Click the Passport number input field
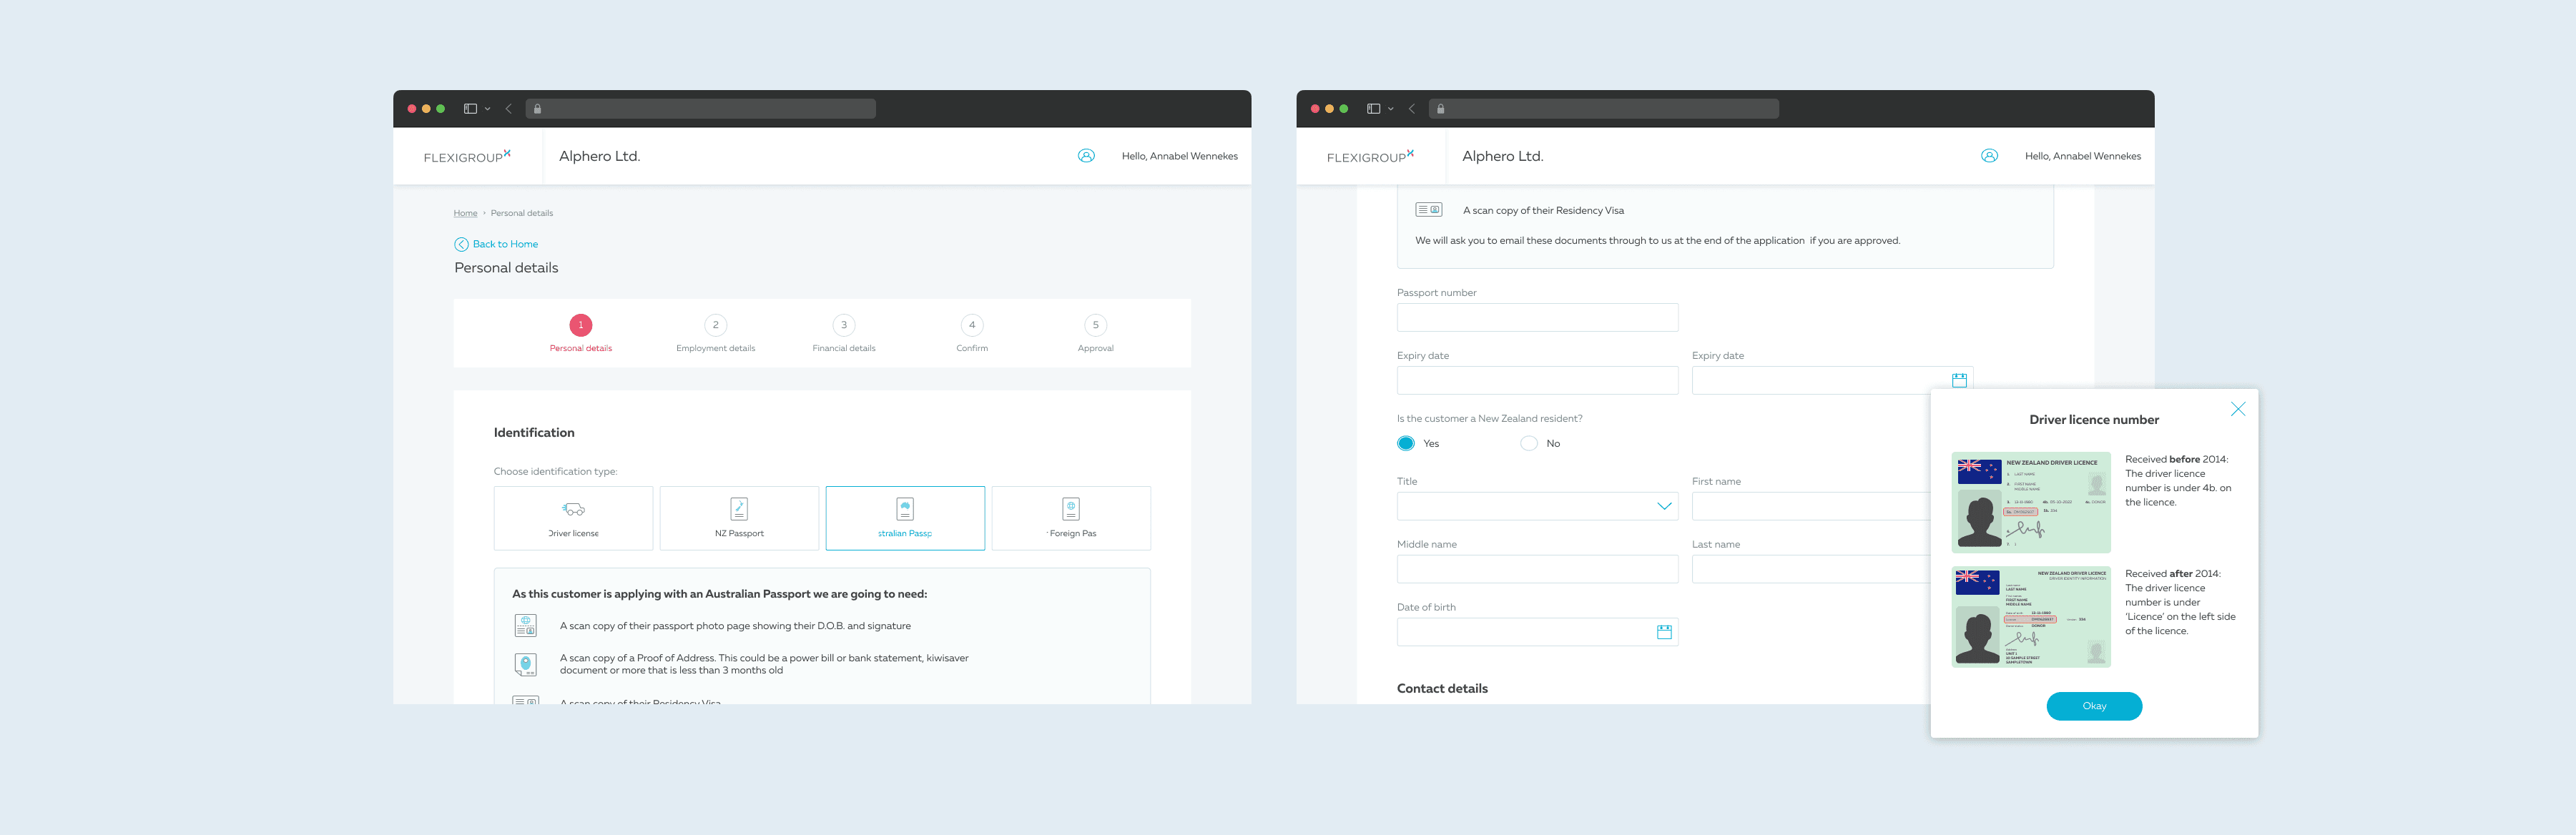2576x835 pixels. pos(1537,317)
